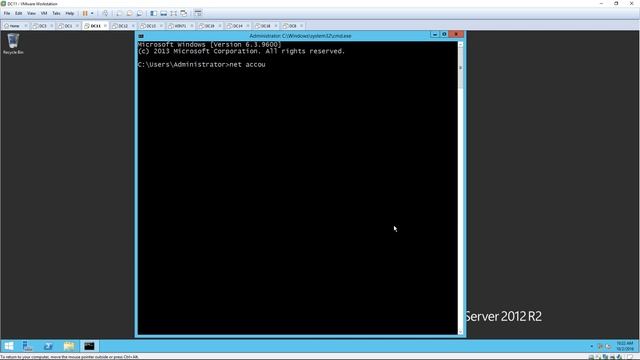Click the Revert to Snapshot toolbar icon
640x360 pixels.
[129, 13]
